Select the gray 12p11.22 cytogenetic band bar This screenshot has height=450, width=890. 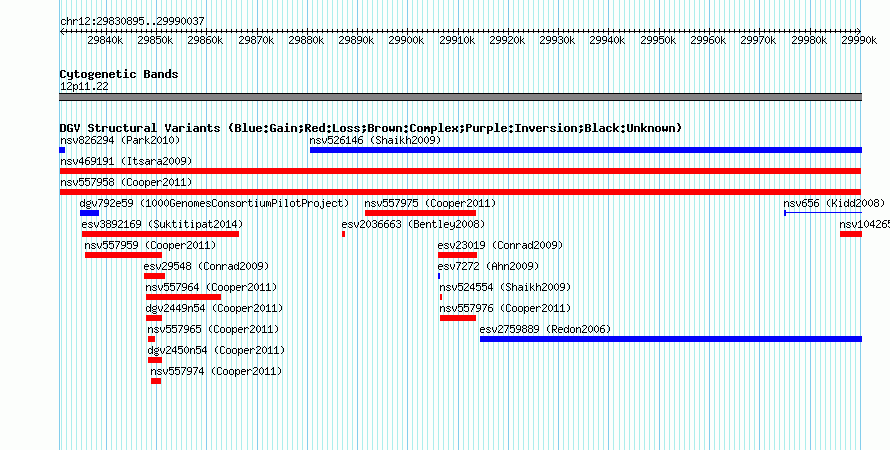coord(460,97)
